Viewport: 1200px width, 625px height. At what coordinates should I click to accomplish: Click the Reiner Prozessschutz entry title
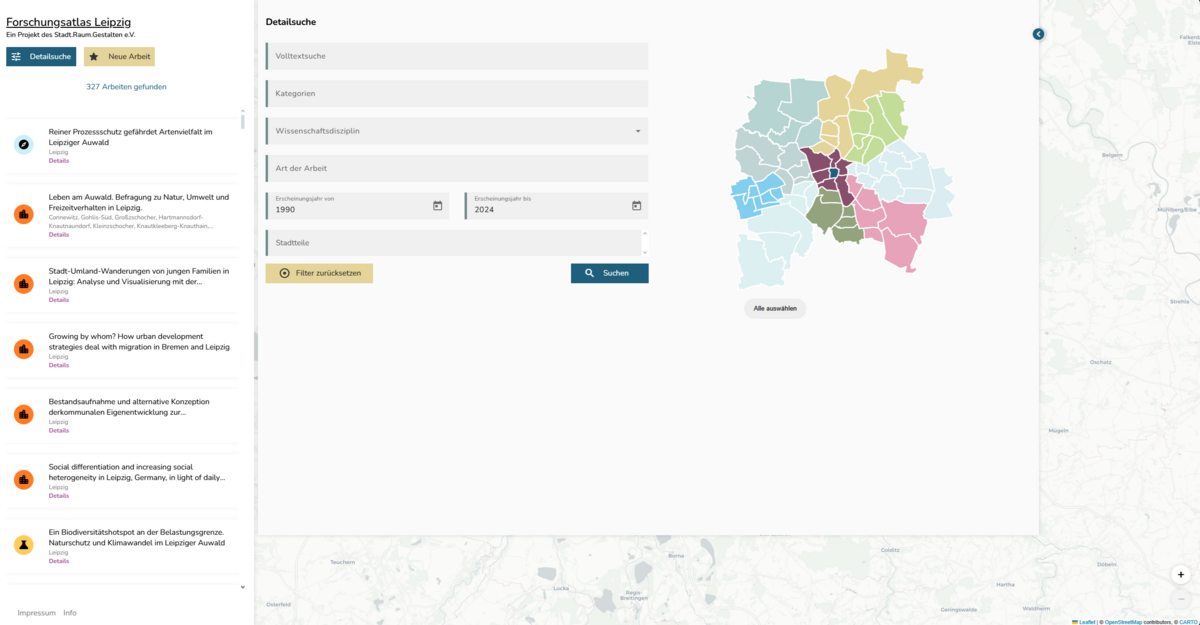click(131, 137)
